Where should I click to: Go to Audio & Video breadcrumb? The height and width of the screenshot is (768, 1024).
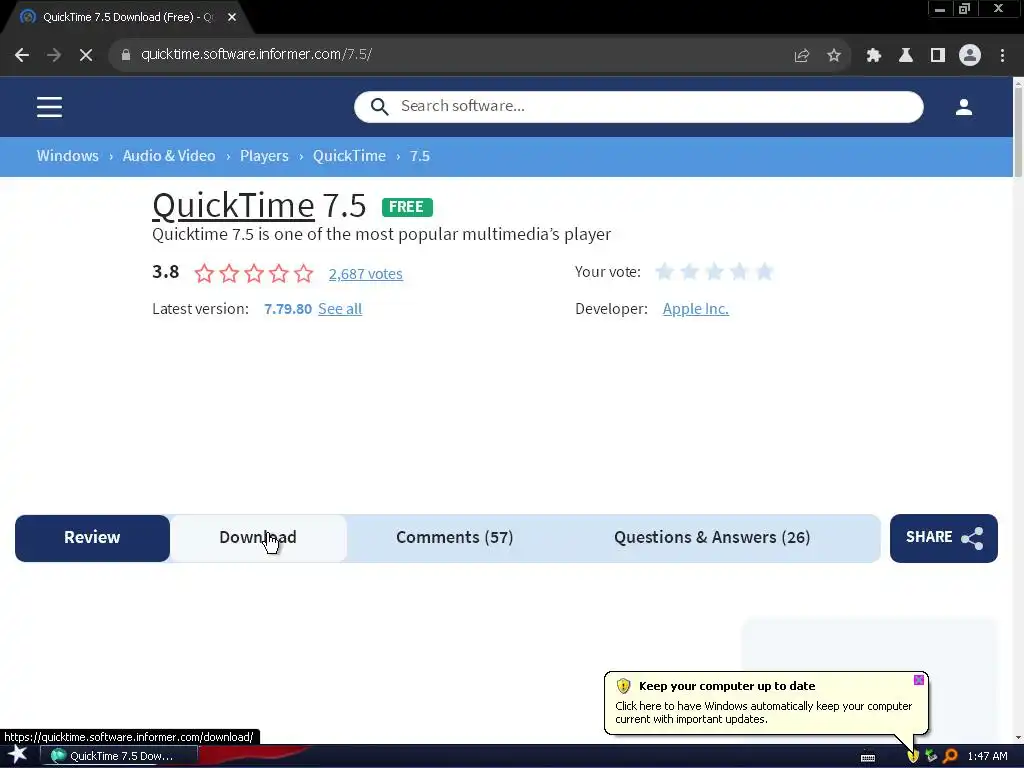pyautogui.click(x=169, y=156)
